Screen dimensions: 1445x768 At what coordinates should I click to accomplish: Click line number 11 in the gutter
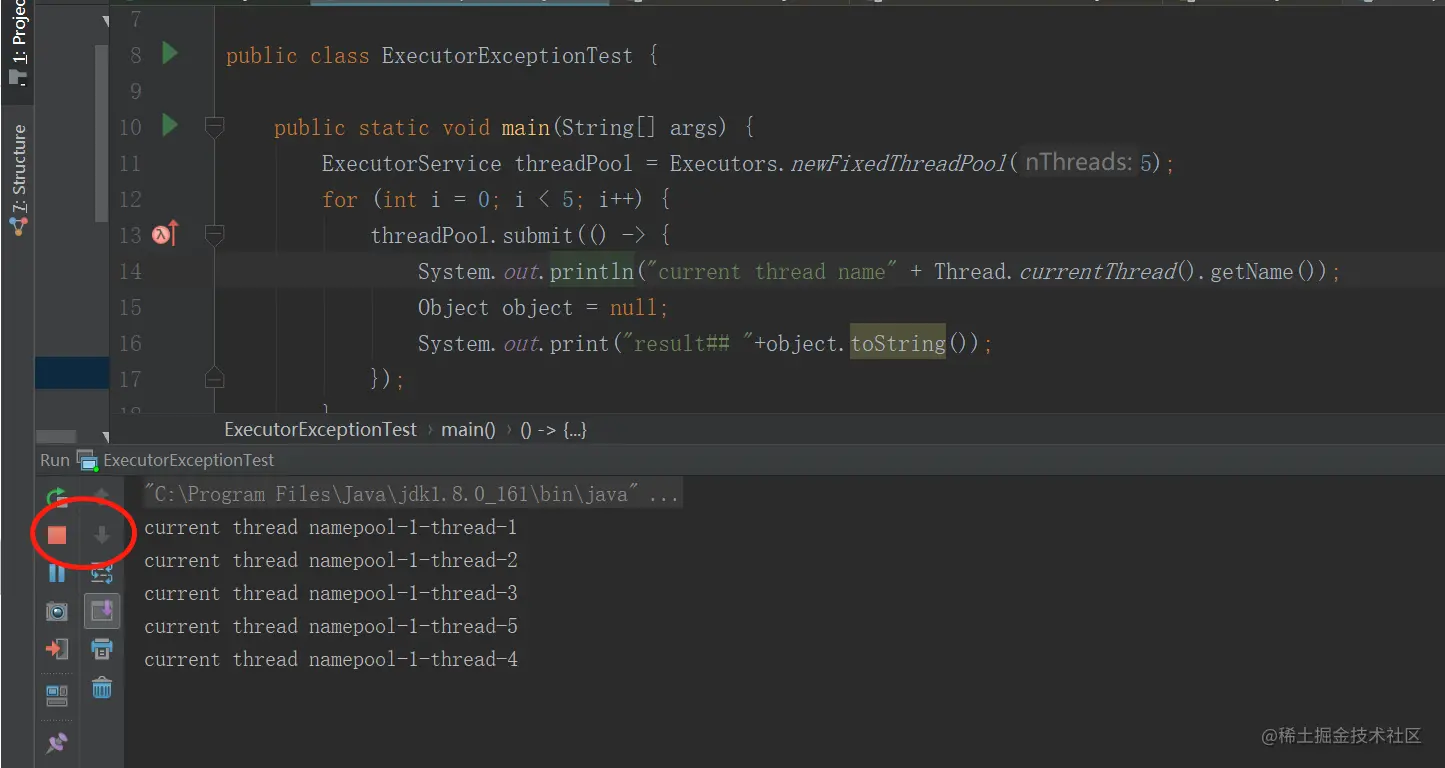pyautogui.click(x=130, y=163)
